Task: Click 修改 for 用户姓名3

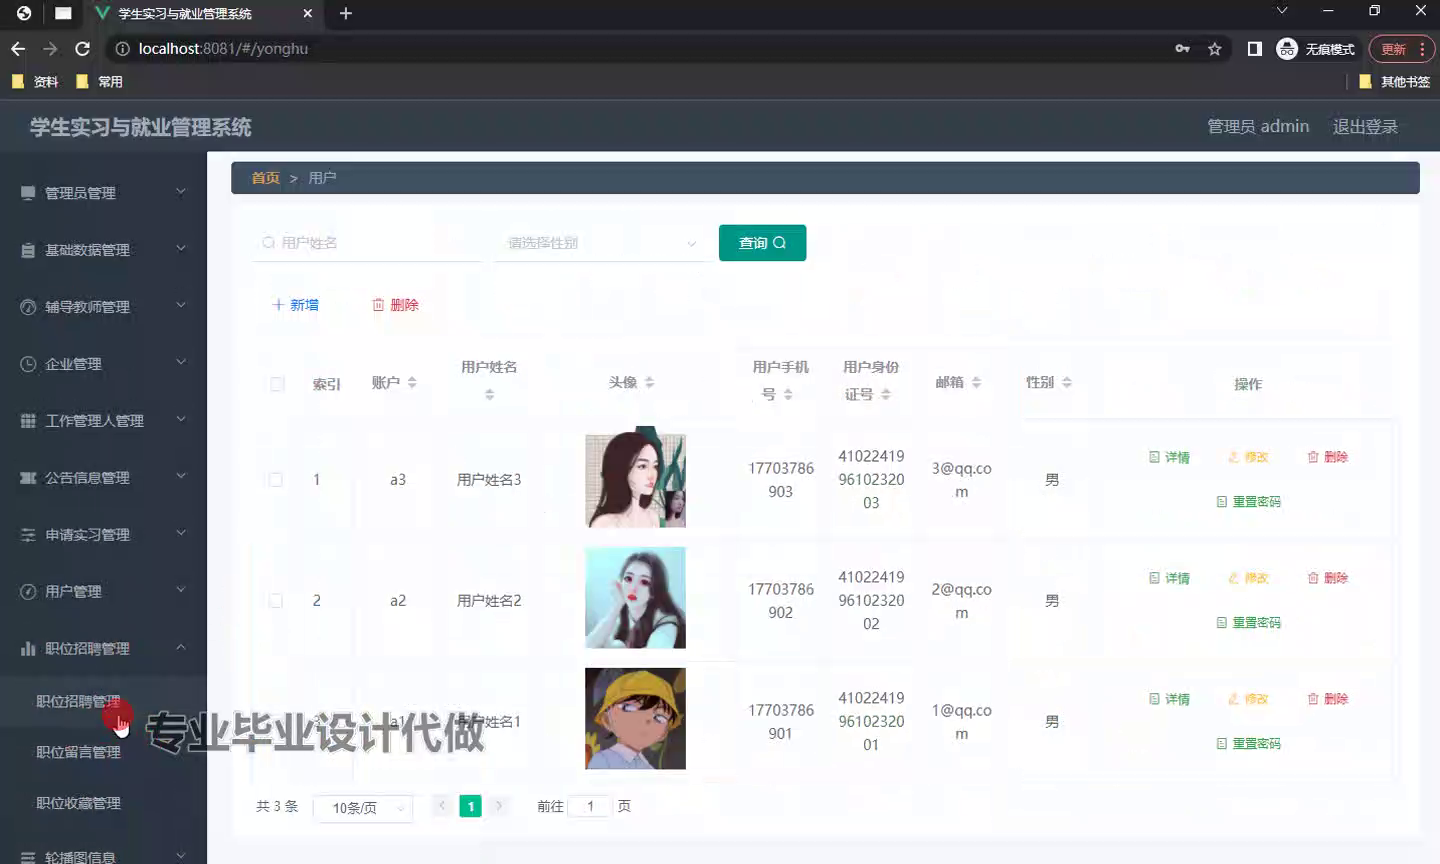Action: pyautogui.click(x=1248, y=457)
